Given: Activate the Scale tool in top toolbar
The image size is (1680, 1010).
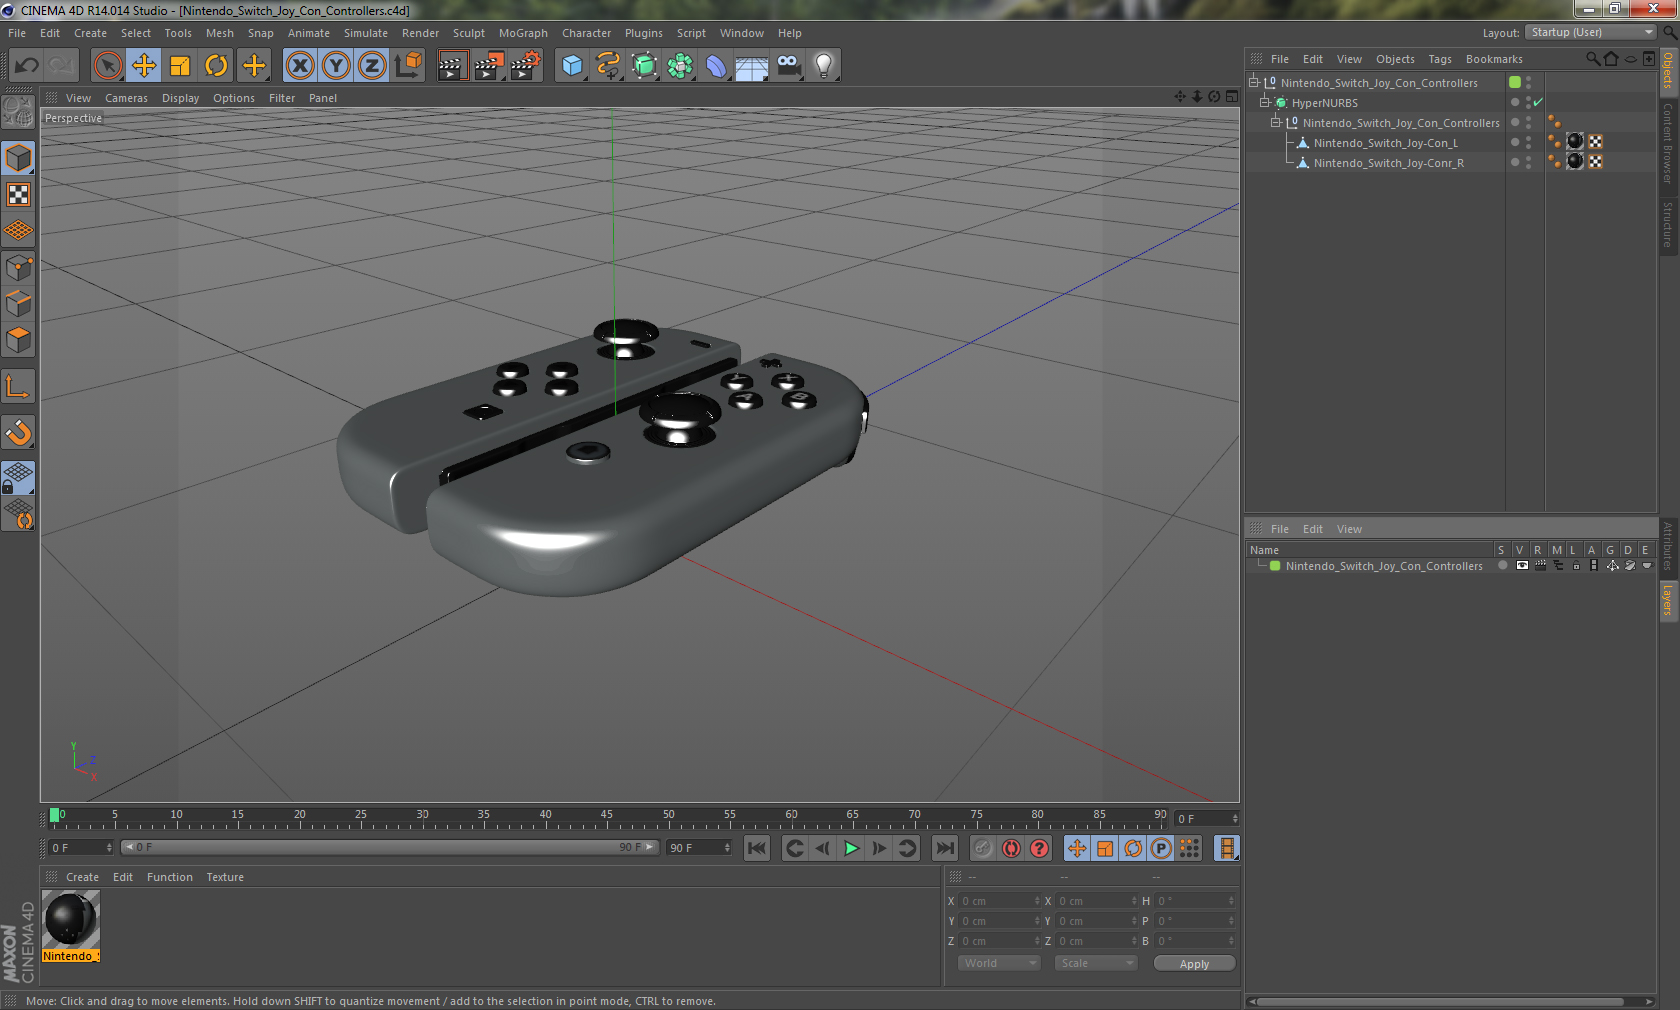Looking at the screenshot, I should click(x=180, y=66).
